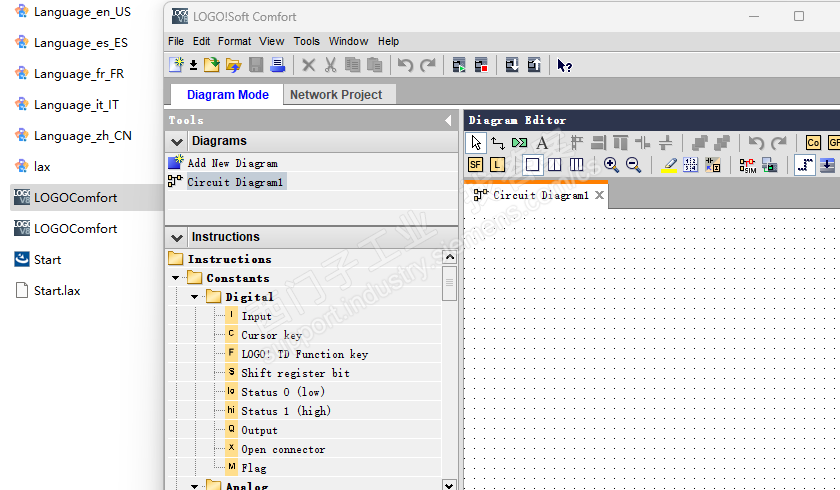Start the SIM simulation icon
The width and height of the screenshot is (840, 490).
(x=747, y=165)
